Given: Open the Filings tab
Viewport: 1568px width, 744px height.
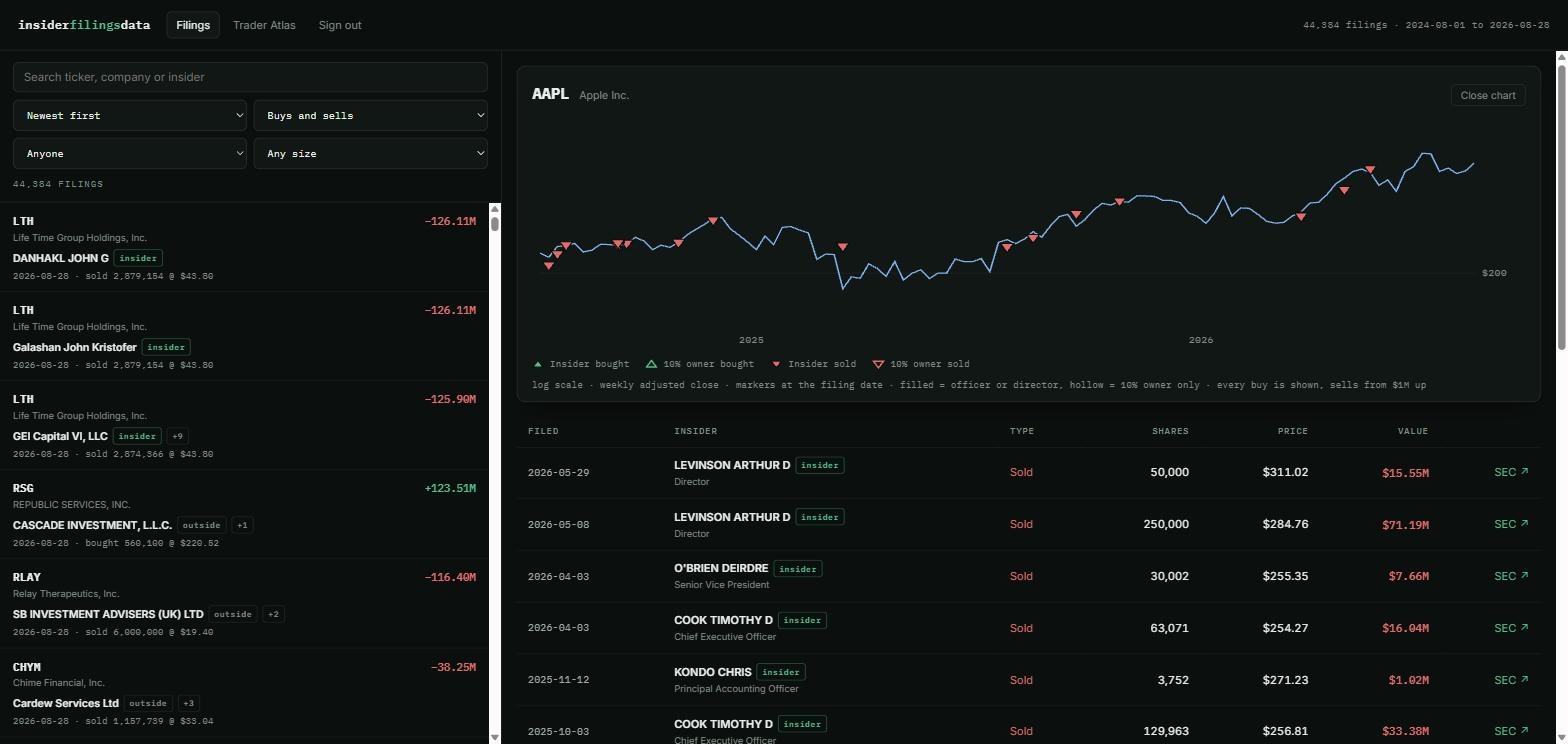Looking at the screenshot, I should (x=193, y=25).
